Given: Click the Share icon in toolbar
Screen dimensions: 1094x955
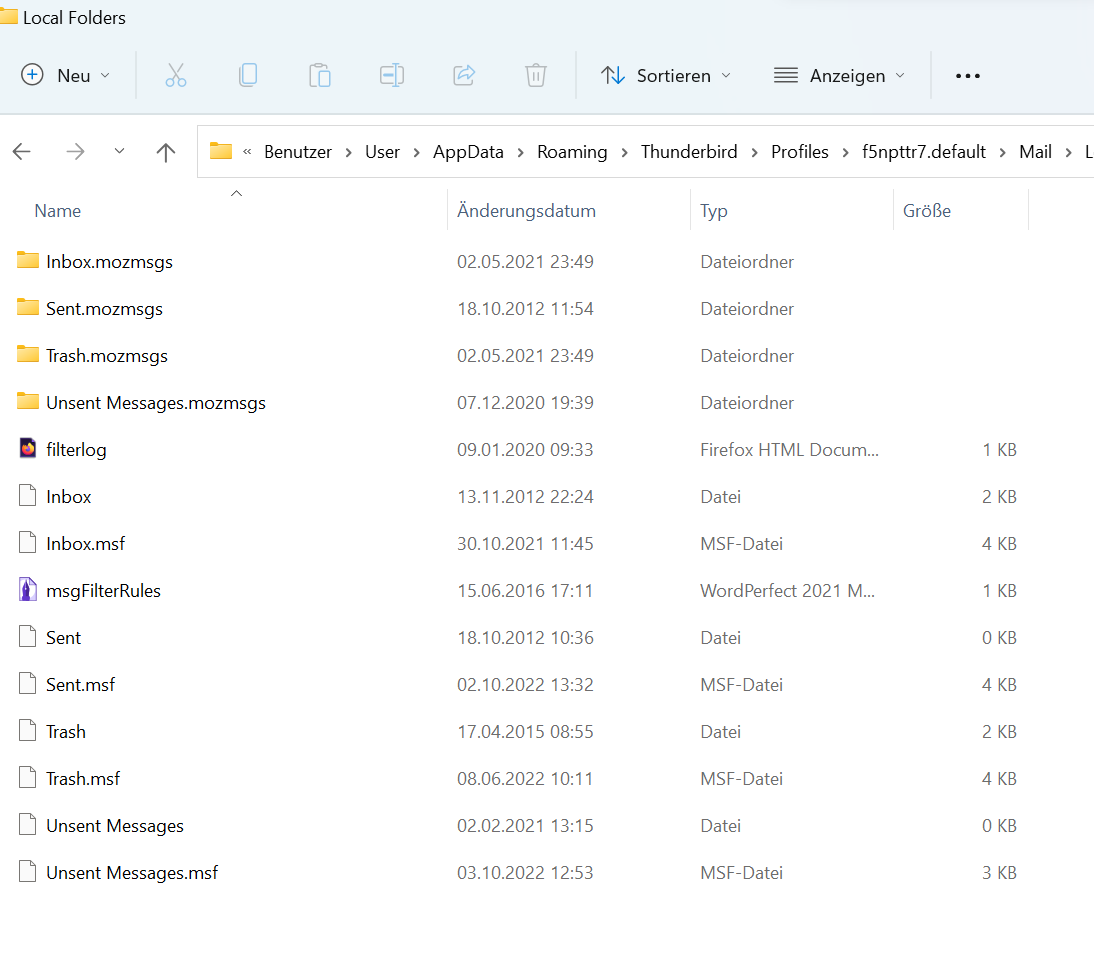Looking at the screenshot, I should [x=464, y=75].
